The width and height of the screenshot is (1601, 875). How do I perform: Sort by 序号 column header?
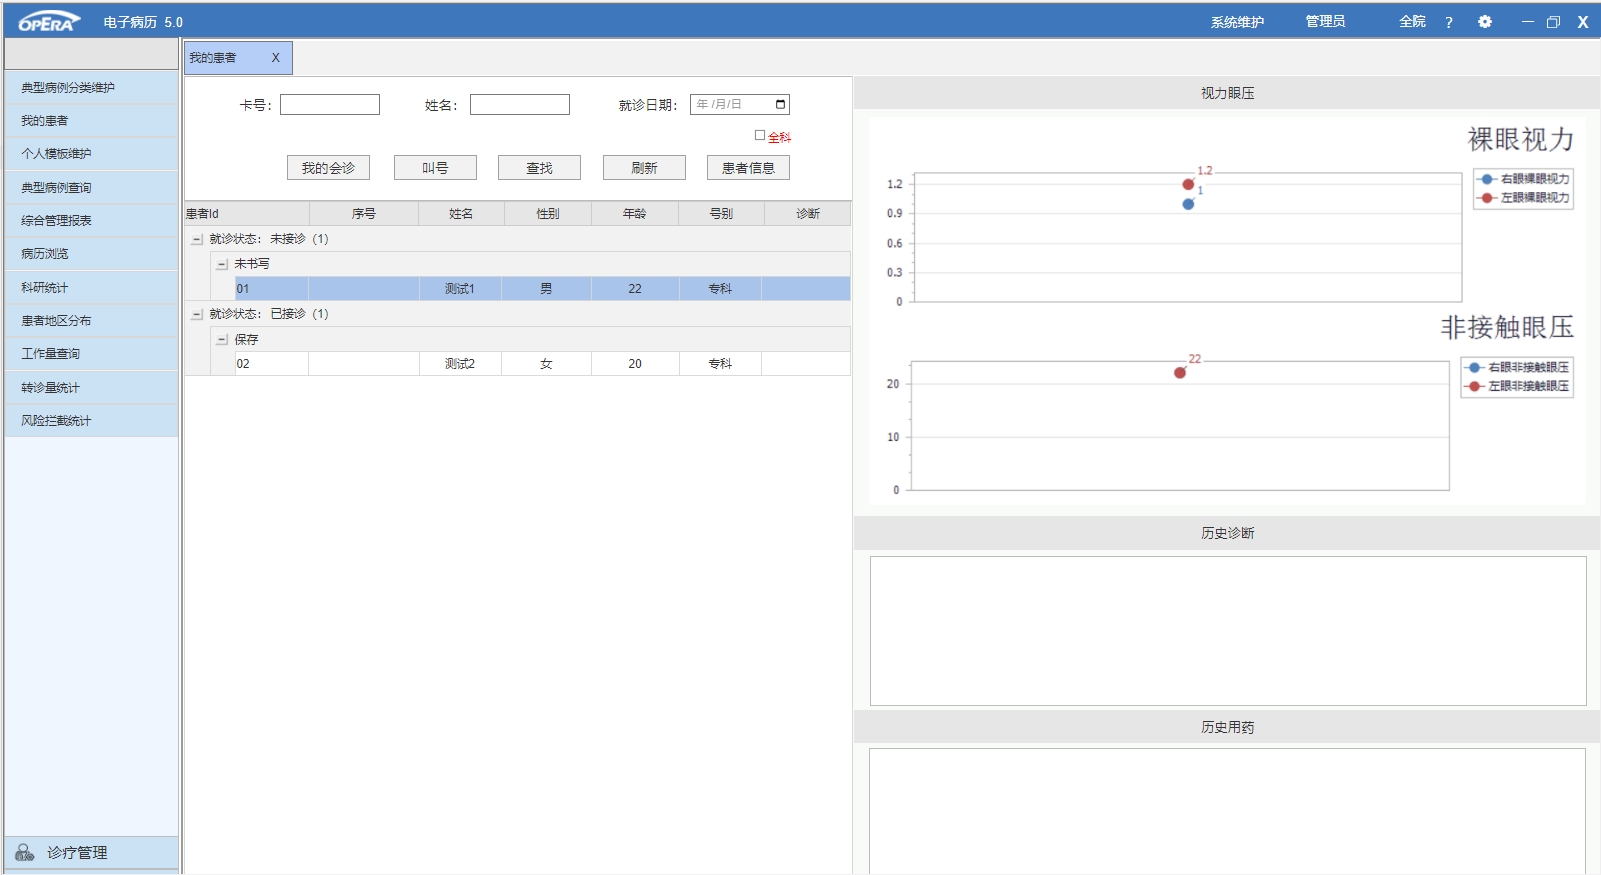pyautogui.click(x=364, y=213)
